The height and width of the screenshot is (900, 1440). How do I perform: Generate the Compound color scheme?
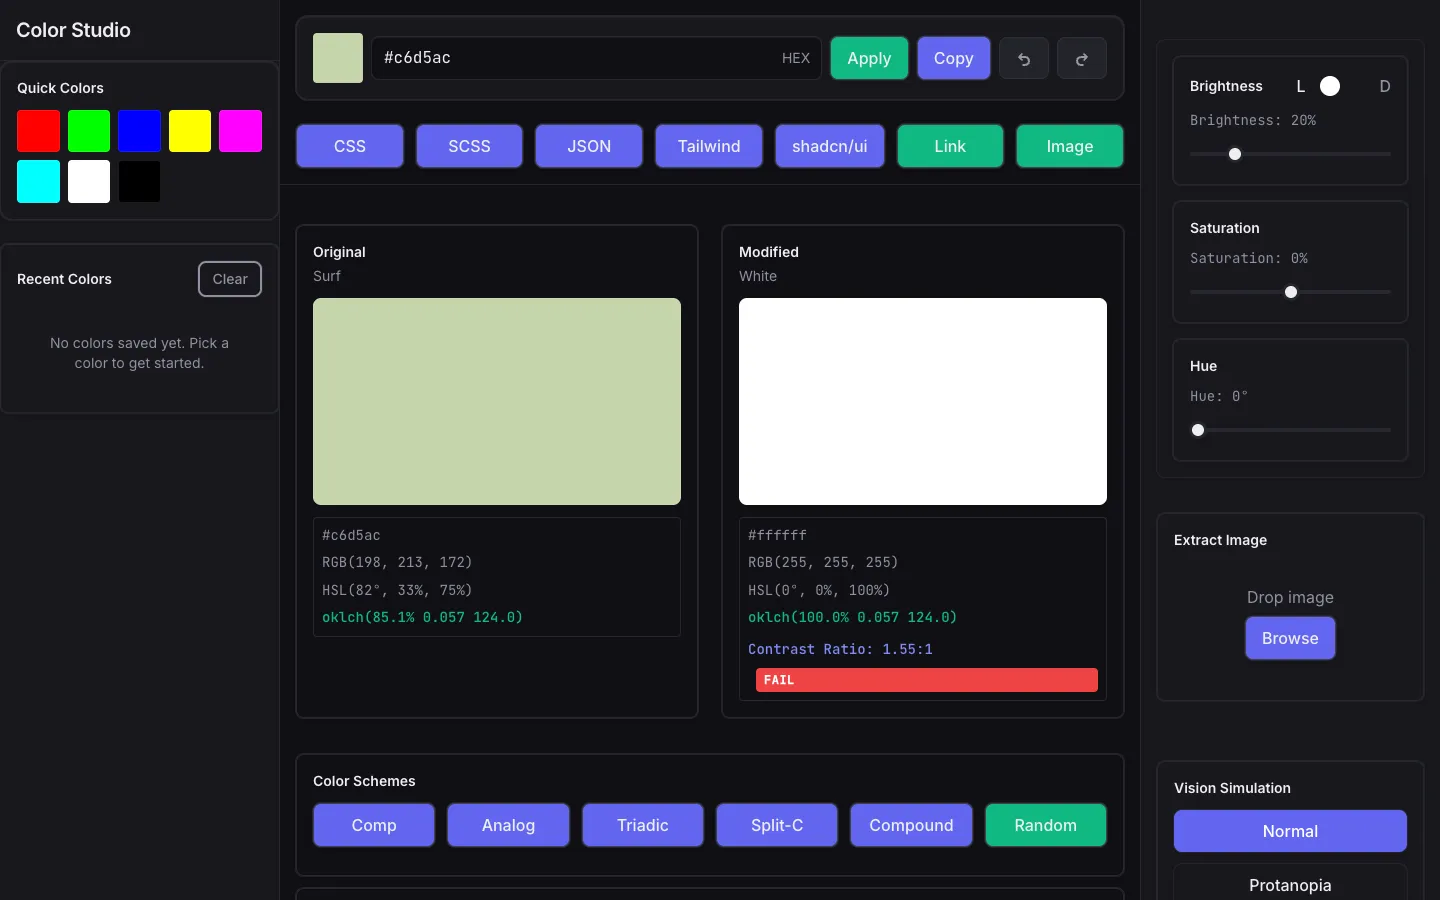[x=911, y=825]
